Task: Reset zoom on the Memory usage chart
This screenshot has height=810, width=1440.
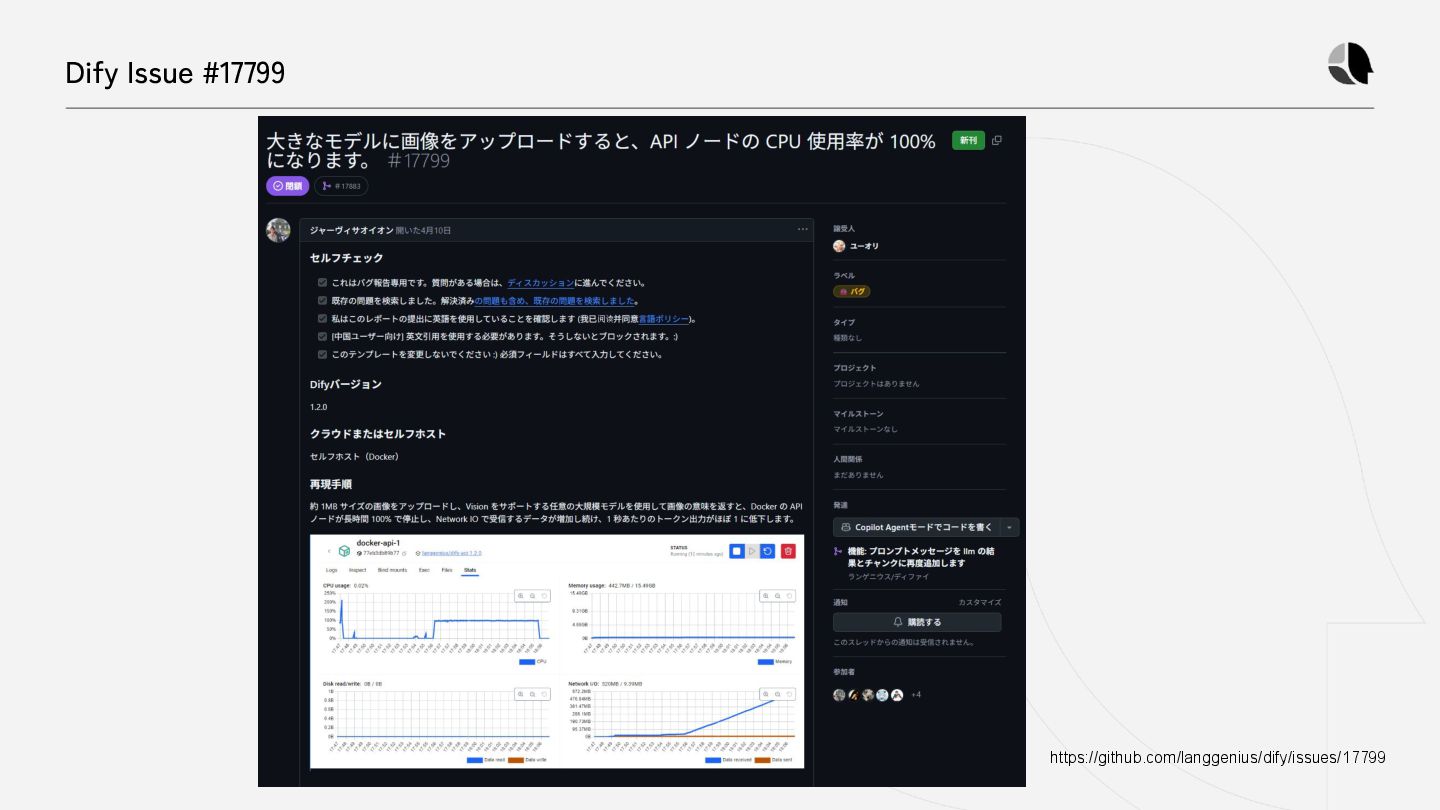Action: pyautogui.click(x=789, y=596)
